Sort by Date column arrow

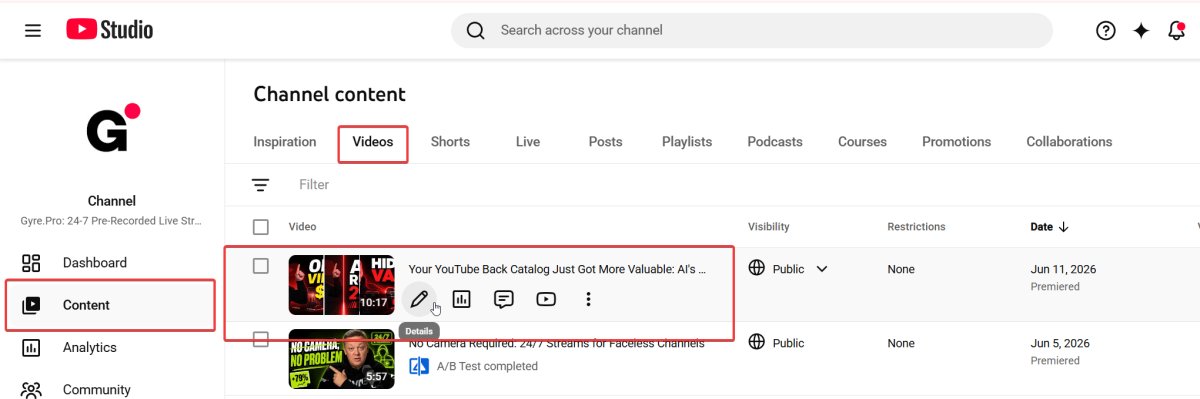(x=1064, y=227)
